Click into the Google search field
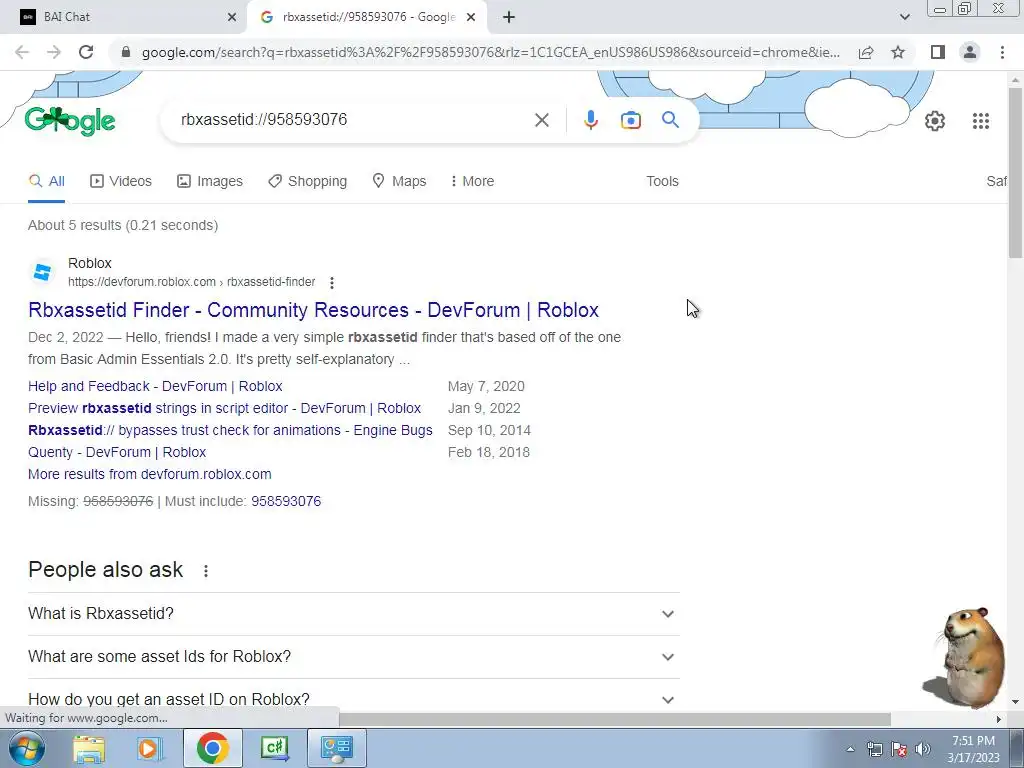Image resolution: width=1024 pixels, height=768 pixels. tap(353, 120)
